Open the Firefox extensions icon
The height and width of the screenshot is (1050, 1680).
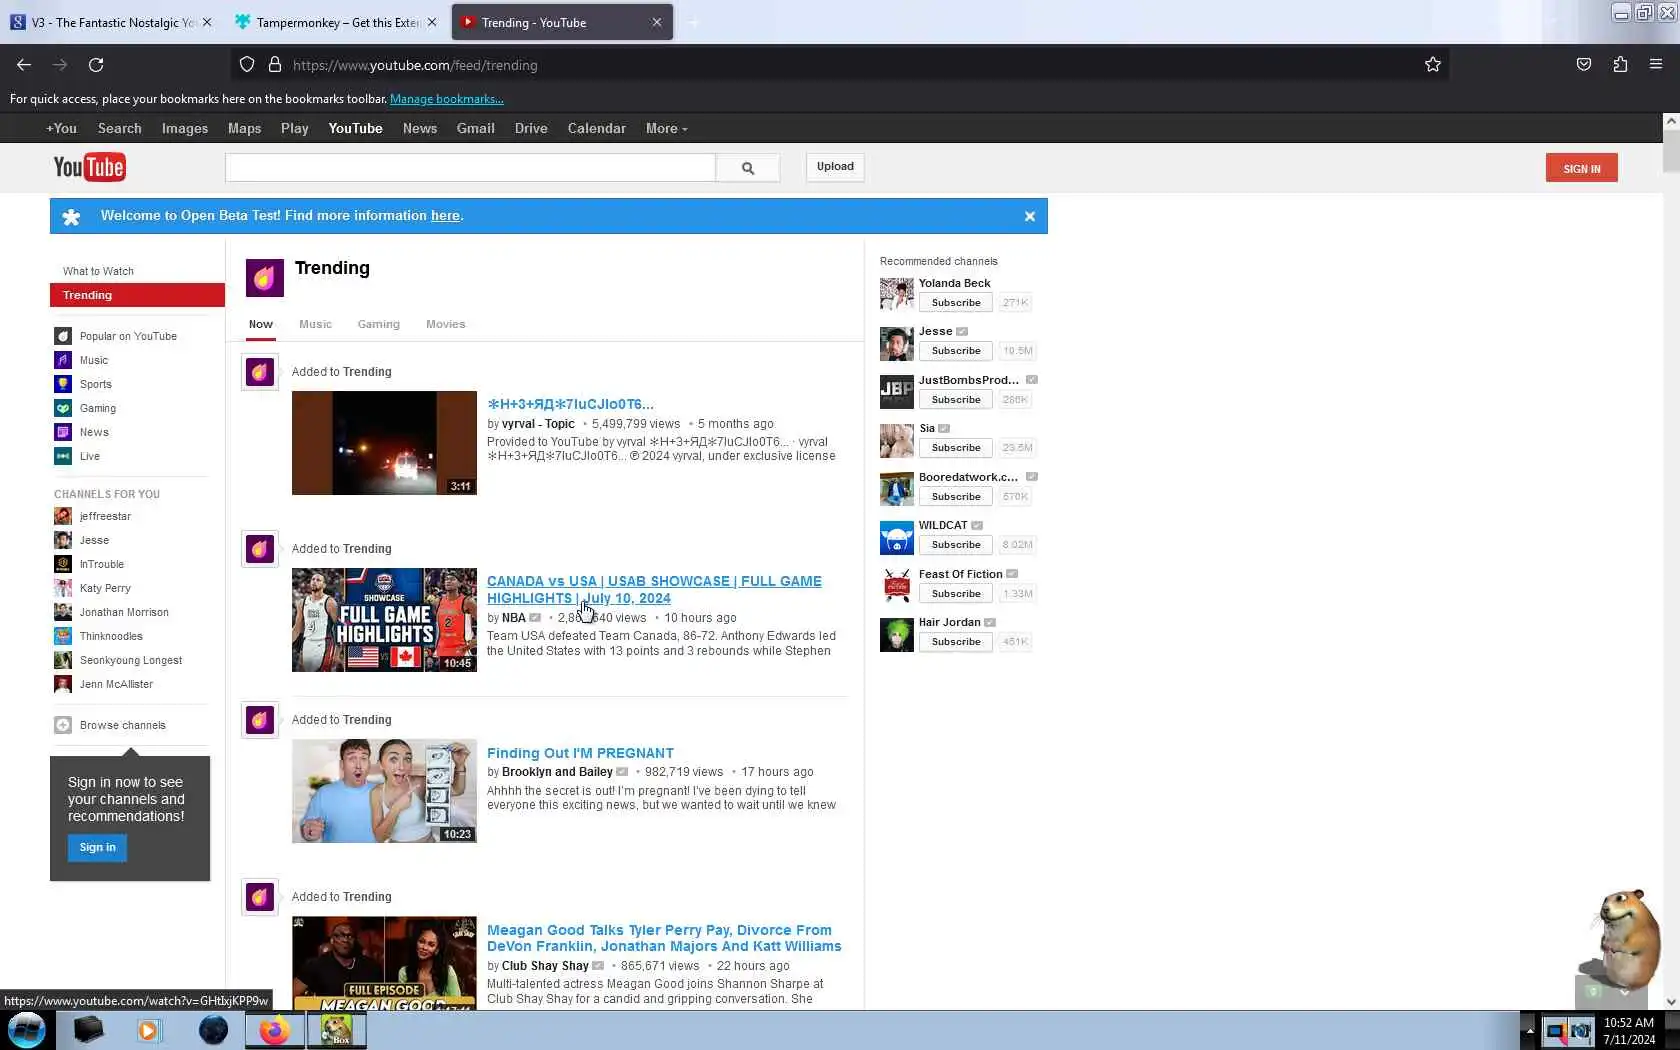pyautogui.click(x=1620, y=65)
